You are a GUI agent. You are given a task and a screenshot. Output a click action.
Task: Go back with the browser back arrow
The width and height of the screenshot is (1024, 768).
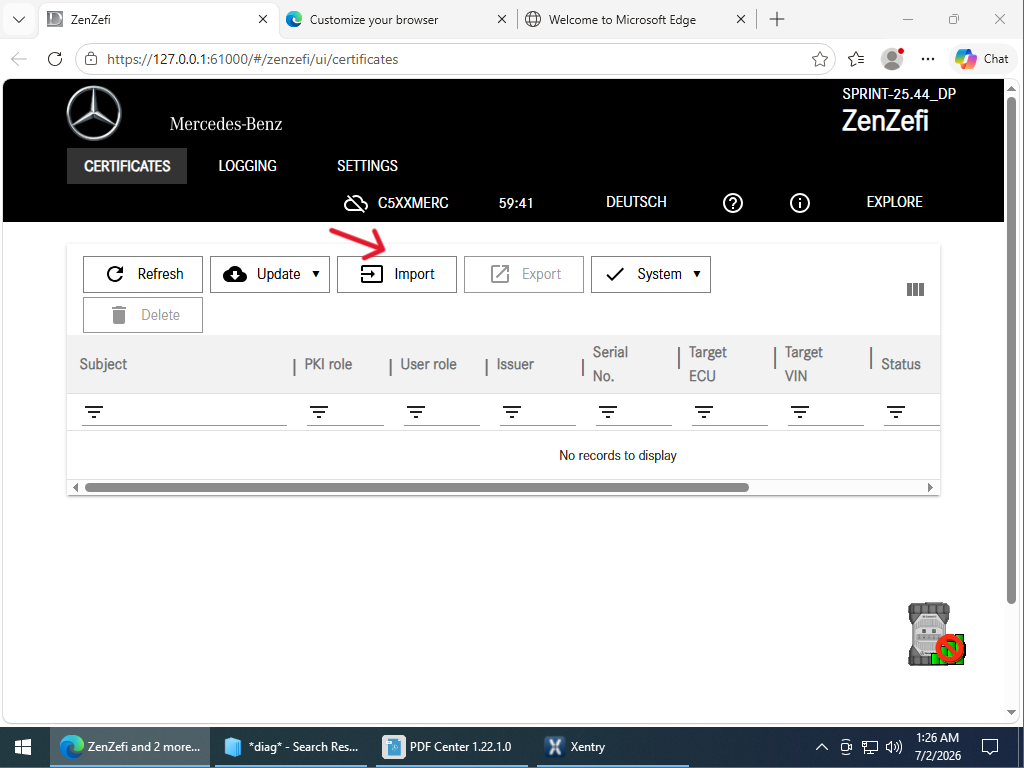pyautogui.click(x=19, y=59)
